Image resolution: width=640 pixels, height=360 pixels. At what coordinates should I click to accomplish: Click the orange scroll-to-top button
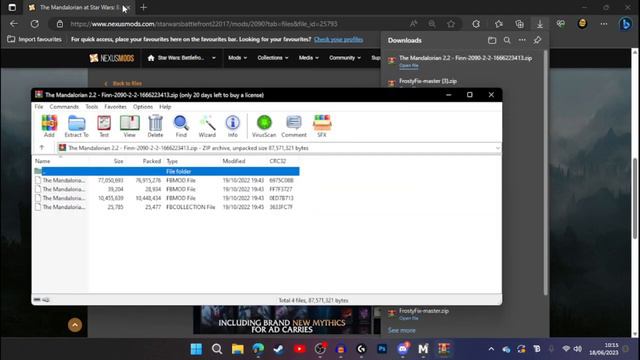[x=75, y=325]
